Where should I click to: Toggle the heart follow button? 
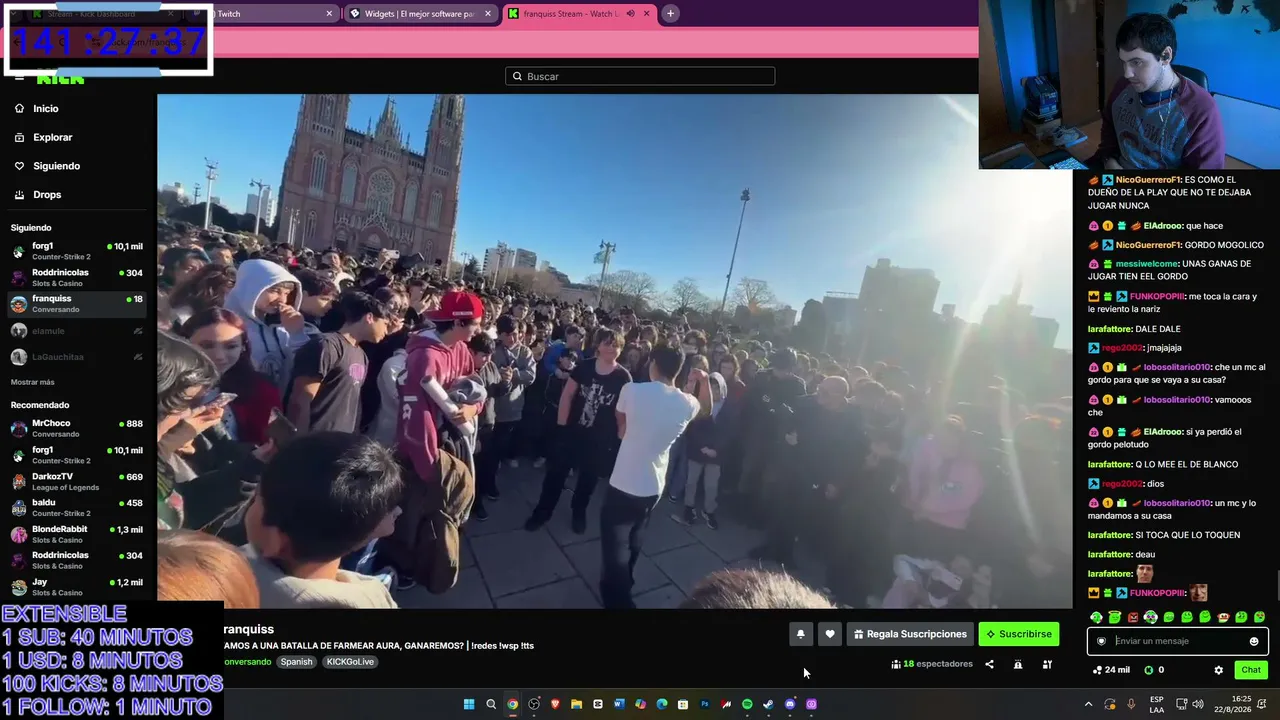pos(830,634)
